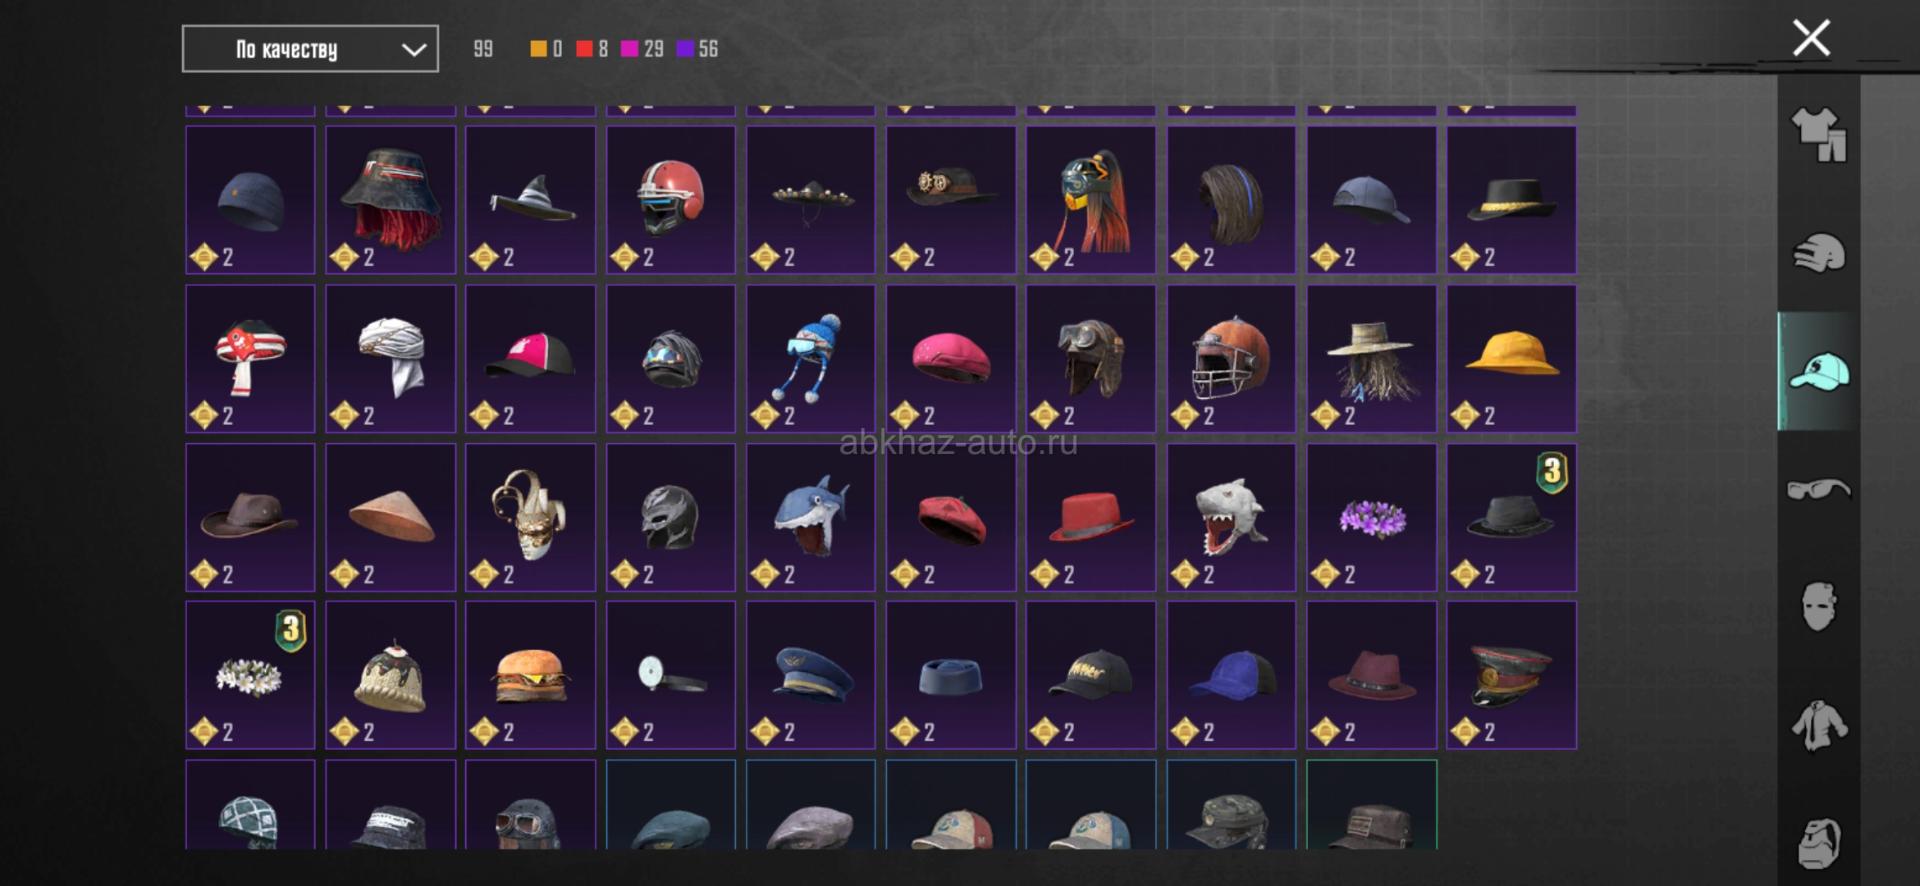Select the cap headwear category tab

[1818, 371]
